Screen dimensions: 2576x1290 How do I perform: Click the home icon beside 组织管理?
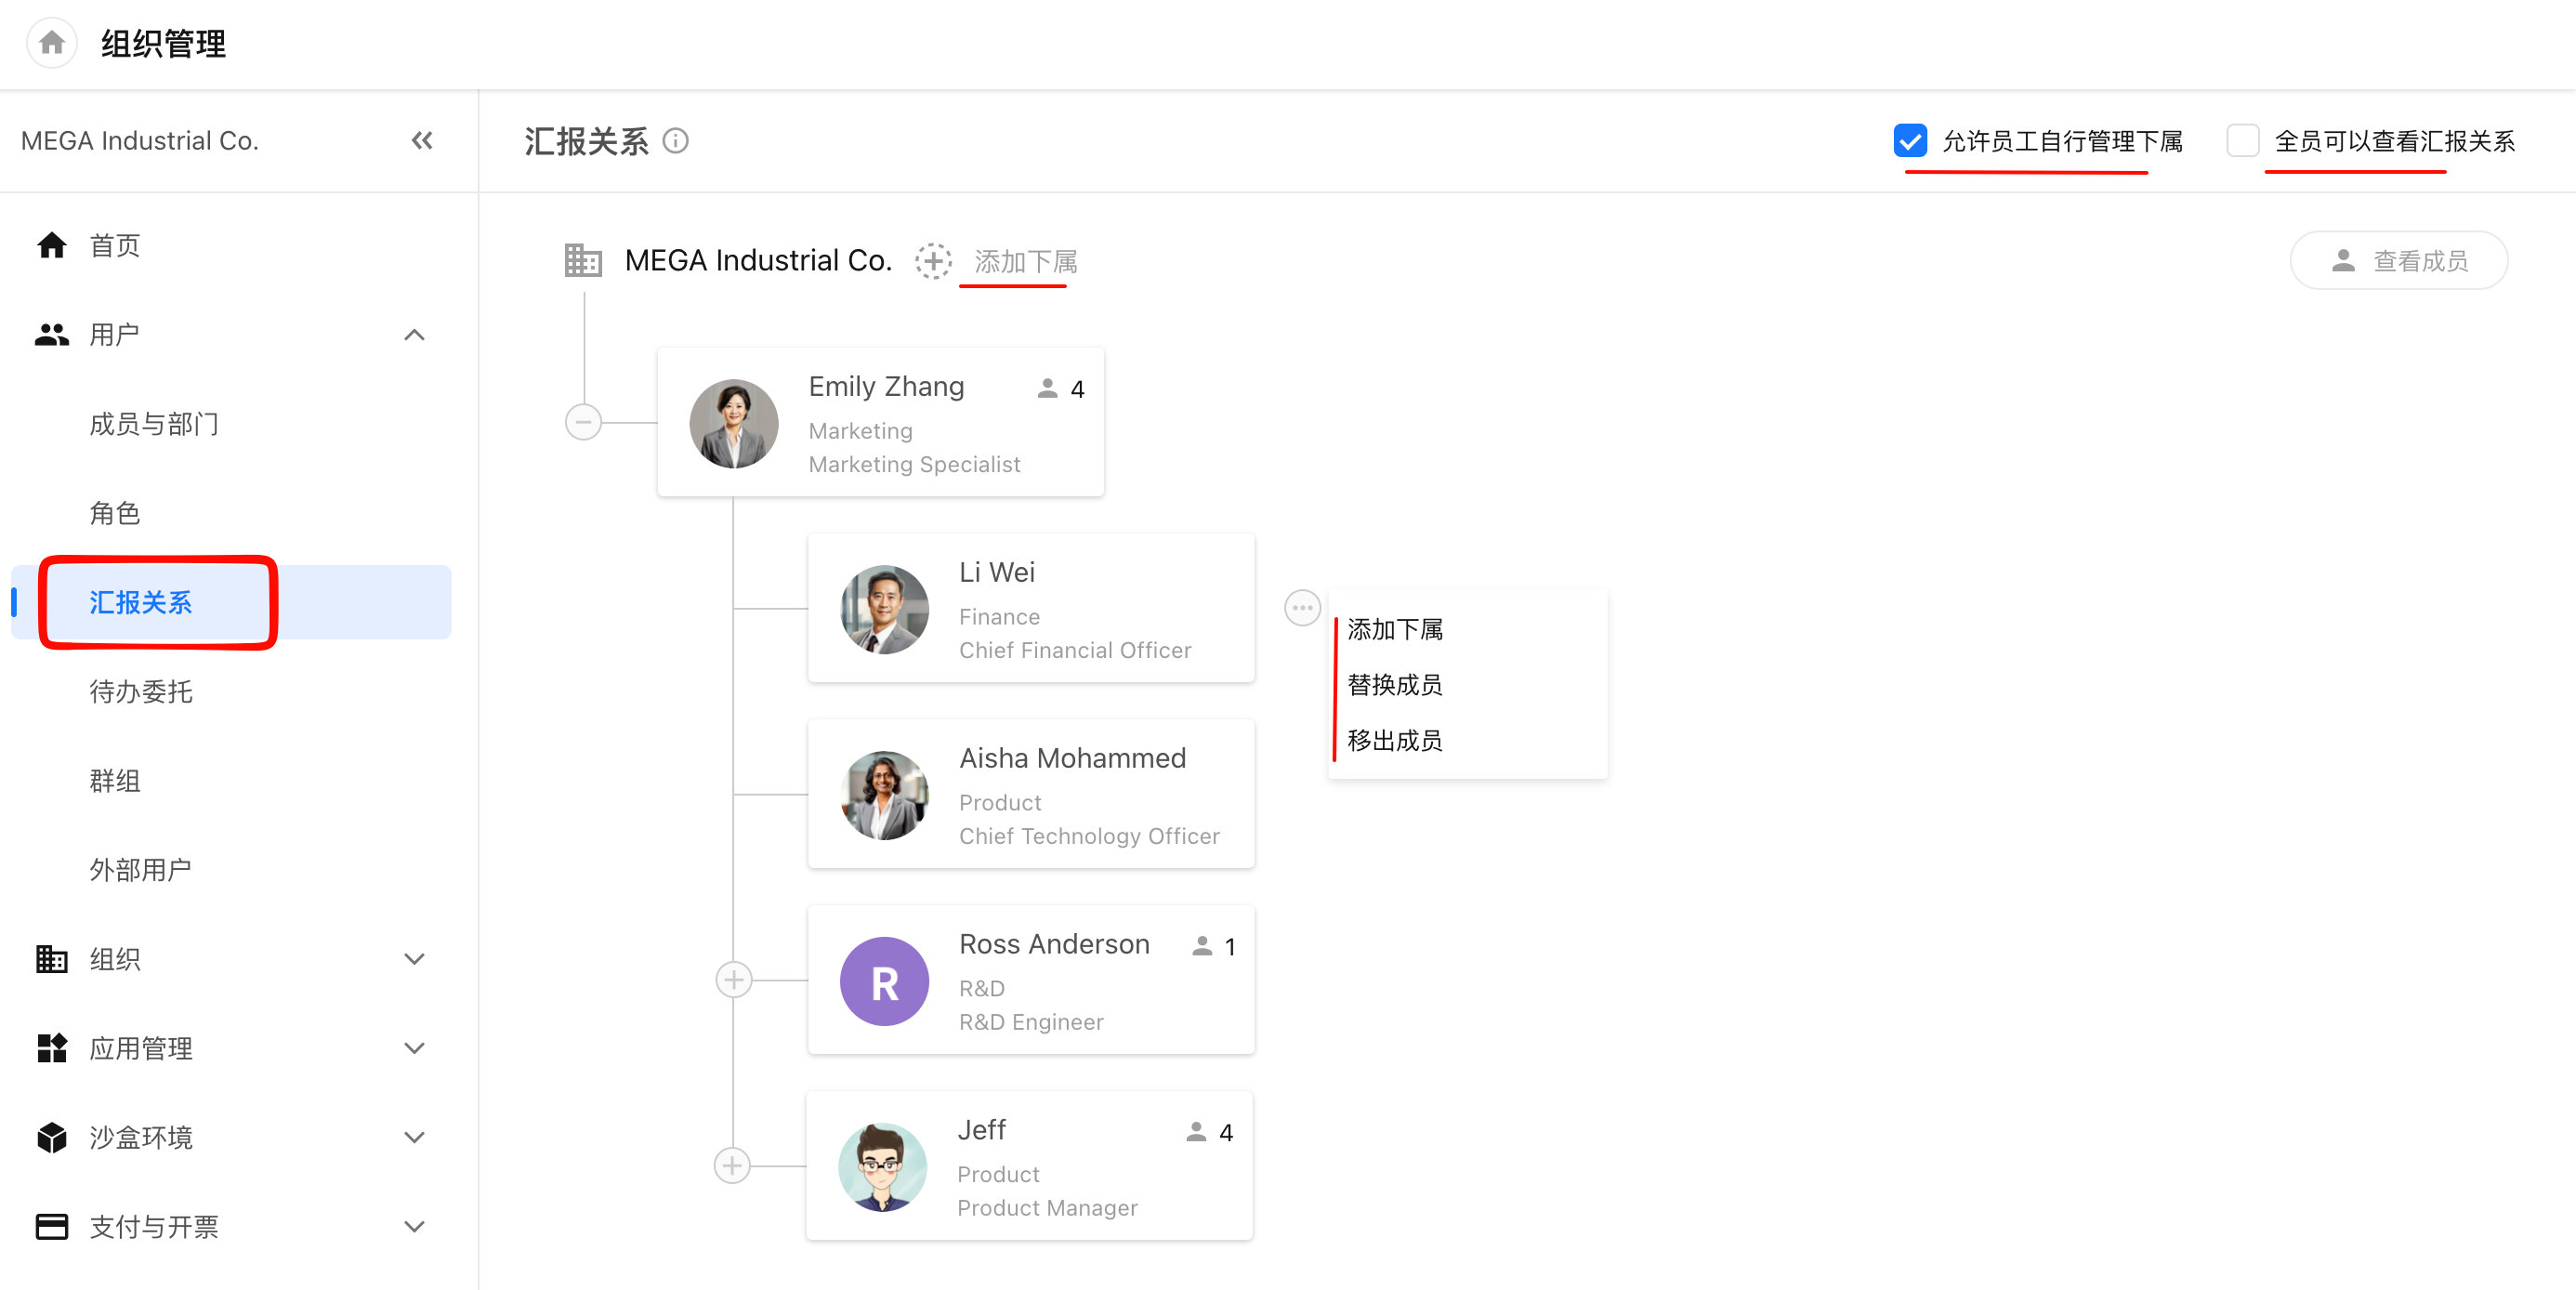[x=52, y=43]
